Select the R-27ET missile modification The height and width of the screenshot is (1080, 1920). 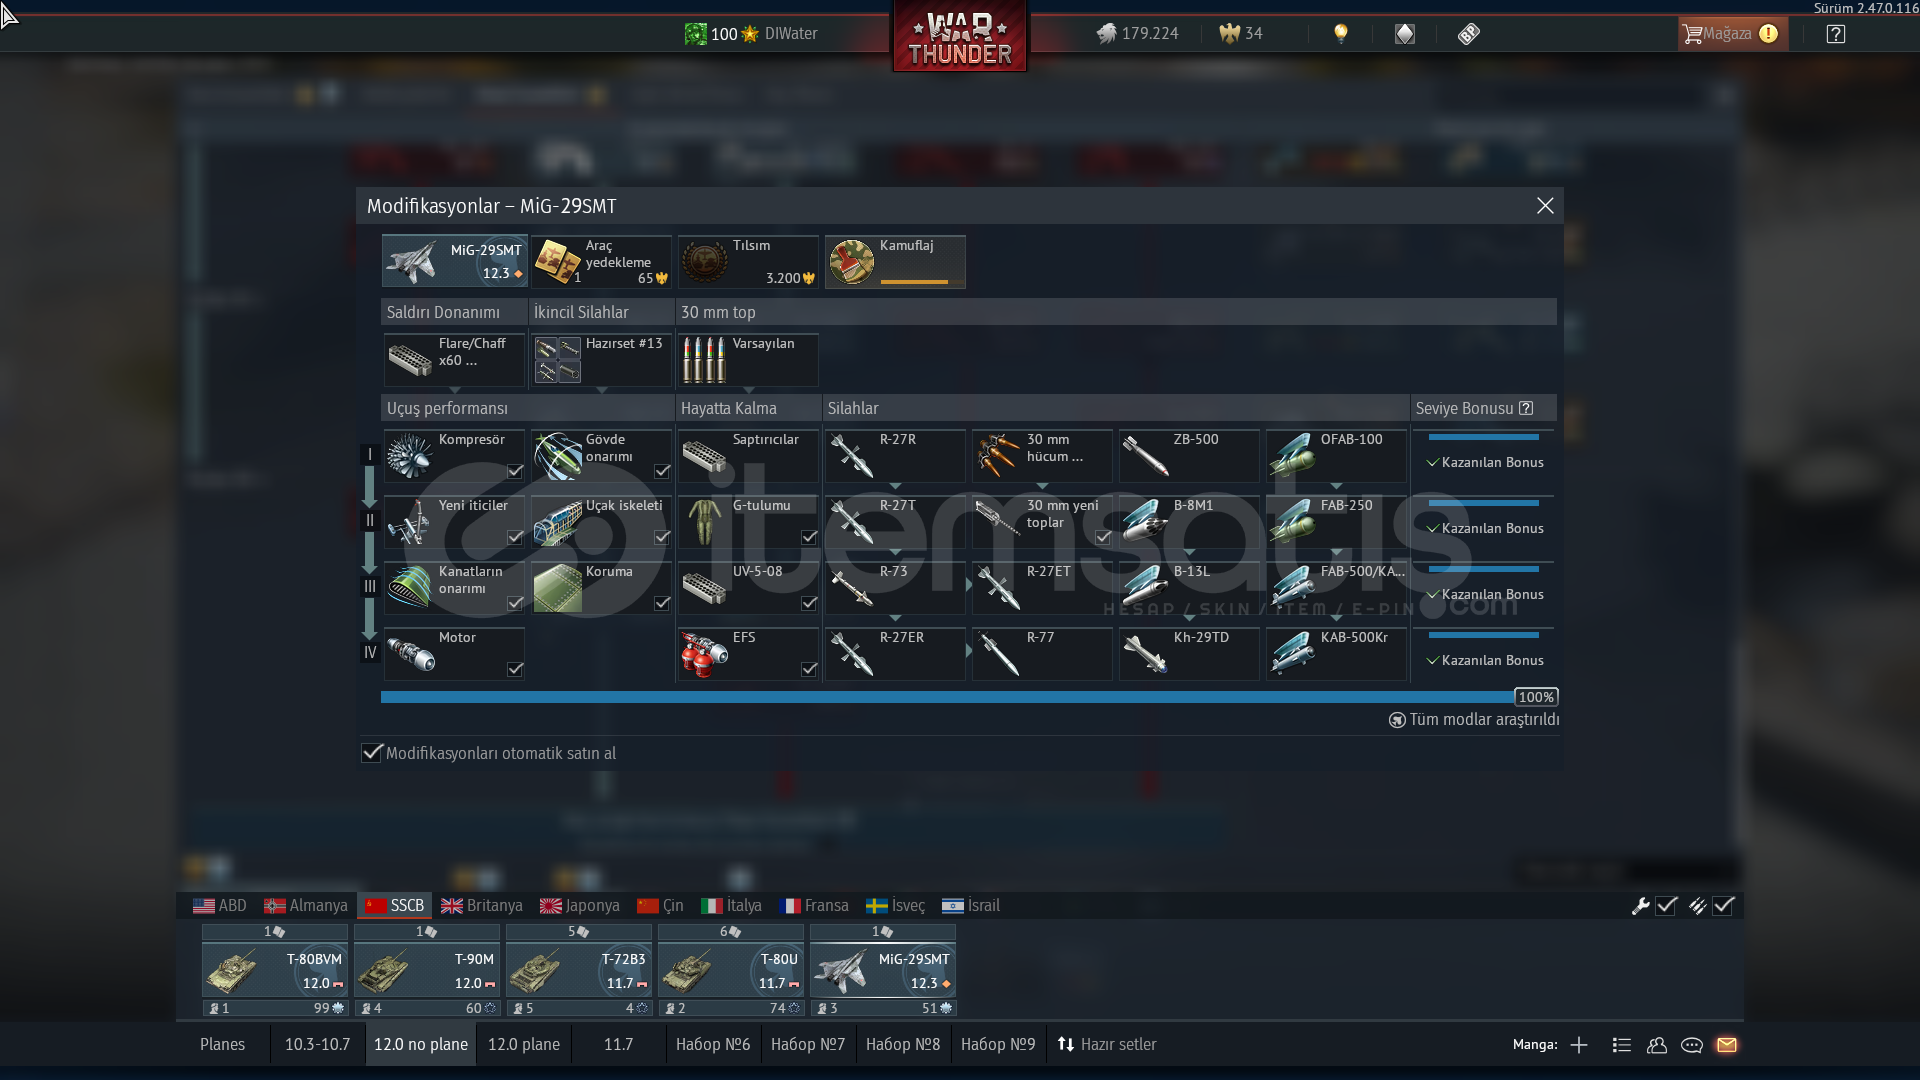(1042, 588)
